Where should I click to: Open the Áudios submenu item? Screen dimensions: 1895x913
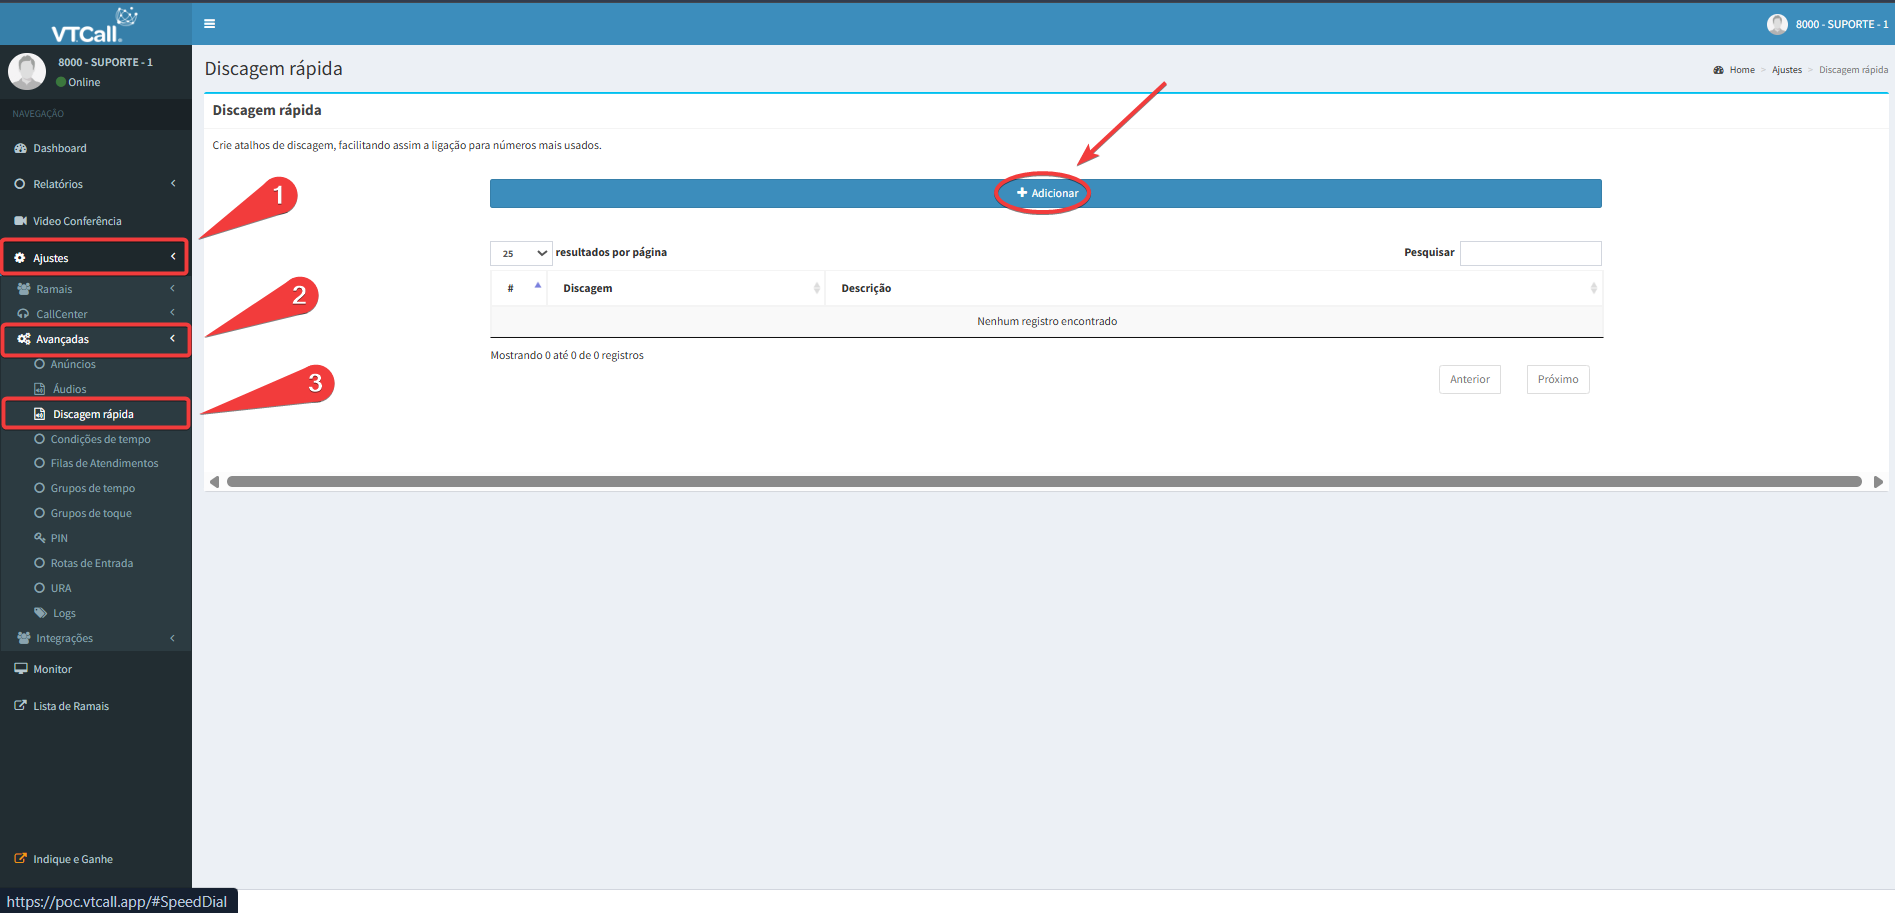pyautogui.click(x=69, y=389)
